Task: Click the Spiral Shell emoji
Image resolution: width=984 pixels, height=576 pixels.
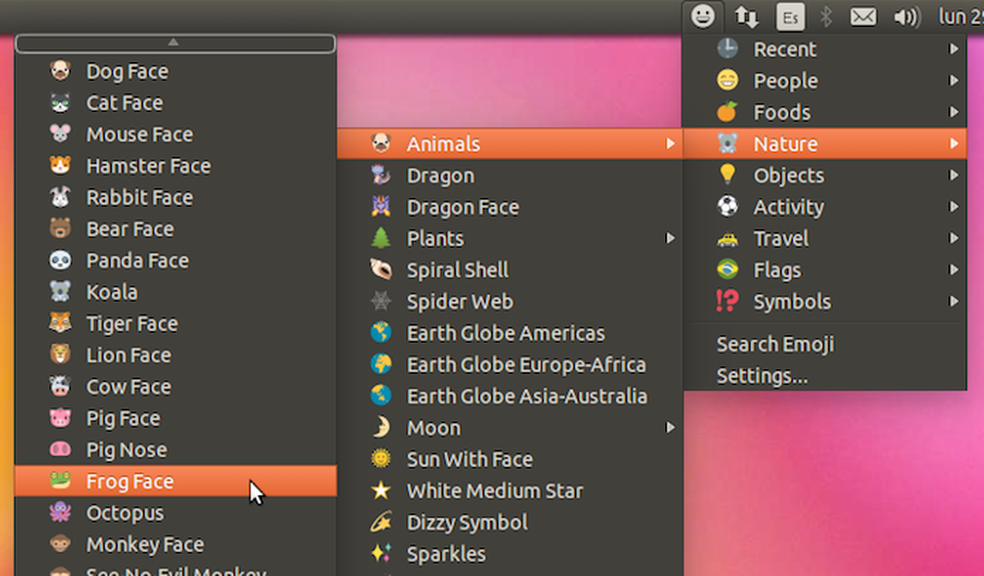Action: tap(456, 270)
